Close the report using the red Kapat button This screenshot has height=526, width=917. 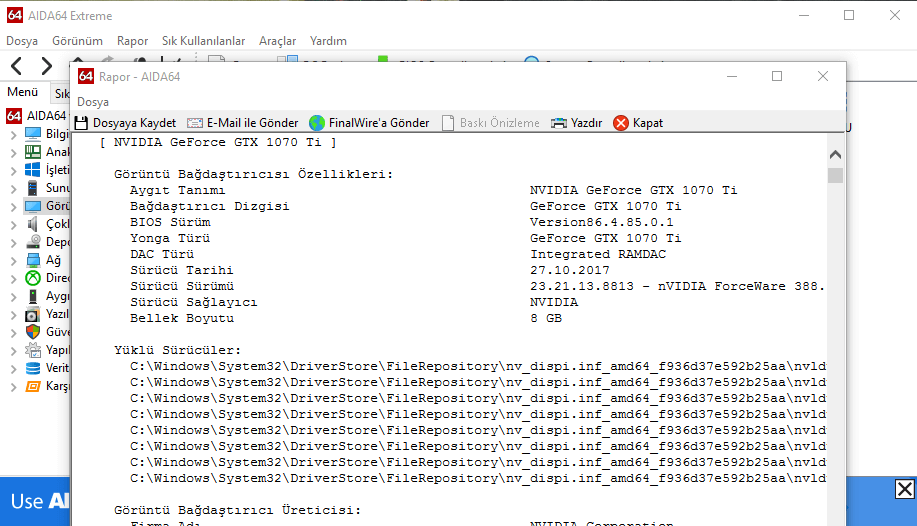tap(638, 123)
